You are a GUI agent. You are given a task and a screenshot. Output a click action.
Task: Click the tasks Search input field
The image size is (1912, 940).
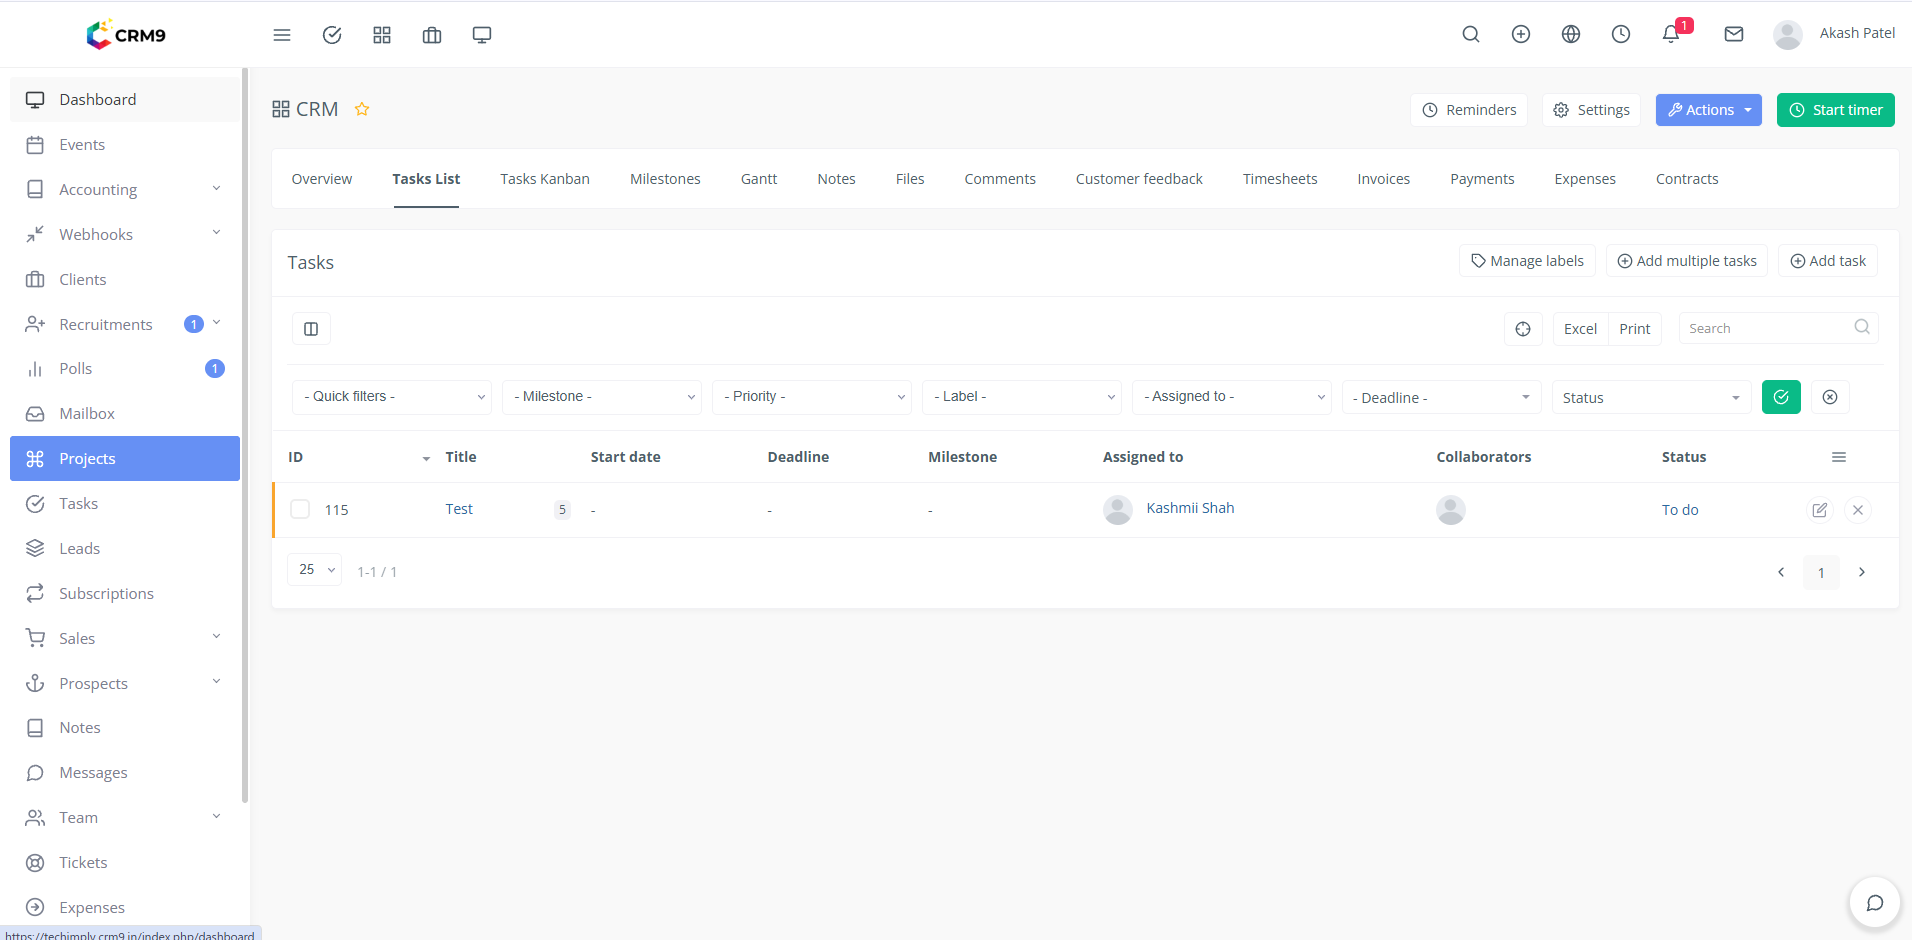coord(1765,328)
